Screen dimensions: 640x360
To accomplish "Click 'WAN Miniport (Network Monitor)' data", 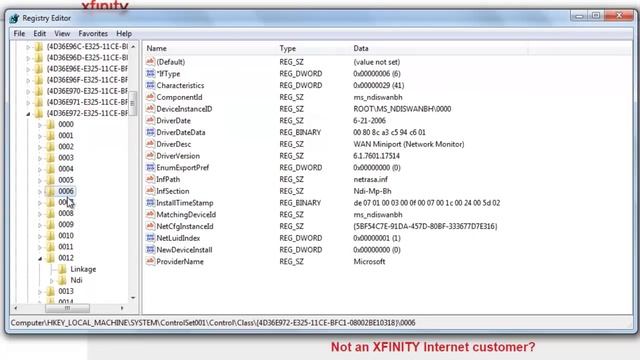I will click(409, 144).
